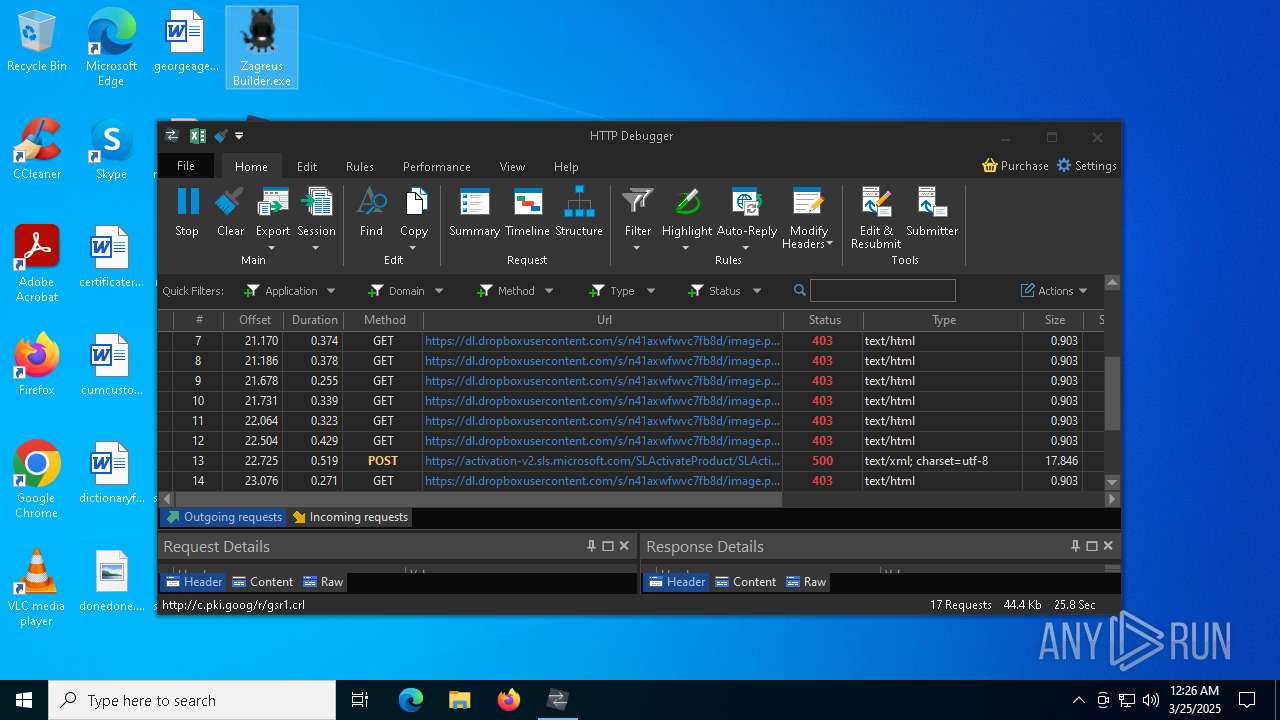This screenshot has height=720, width=1280.
Task: Open the Actions dropdown
Action: 1054,291
